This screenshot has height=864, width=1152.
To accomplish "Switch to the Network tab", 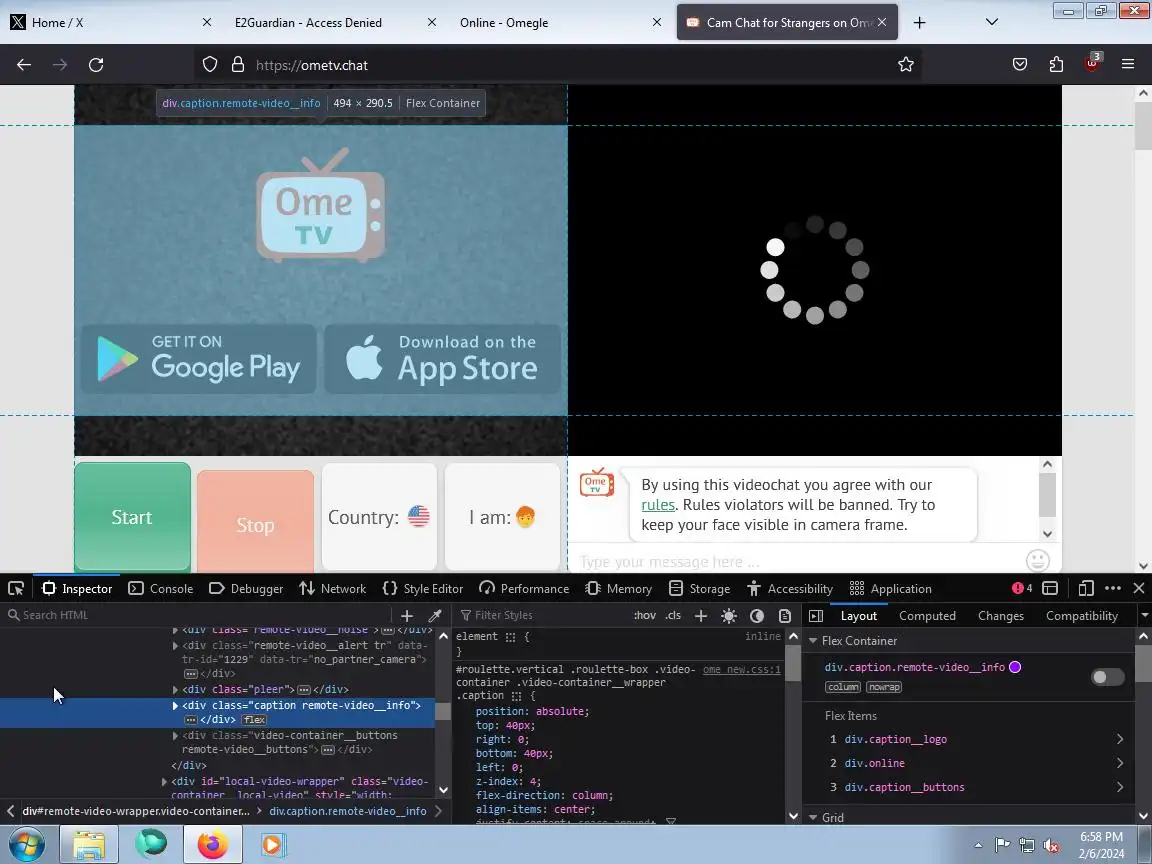I will pos(333,588).
